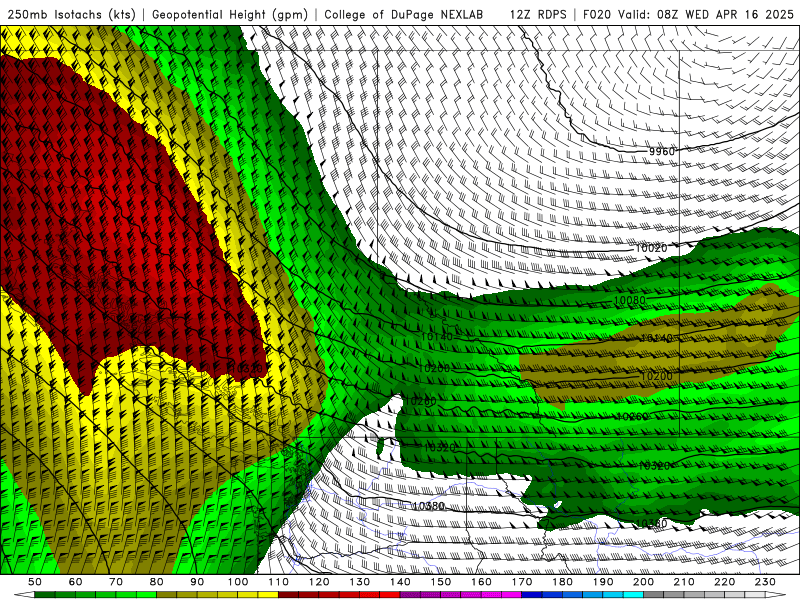Pick the magenta color bar segment below 160
The image size is (800, 600).
click(491, 595)
